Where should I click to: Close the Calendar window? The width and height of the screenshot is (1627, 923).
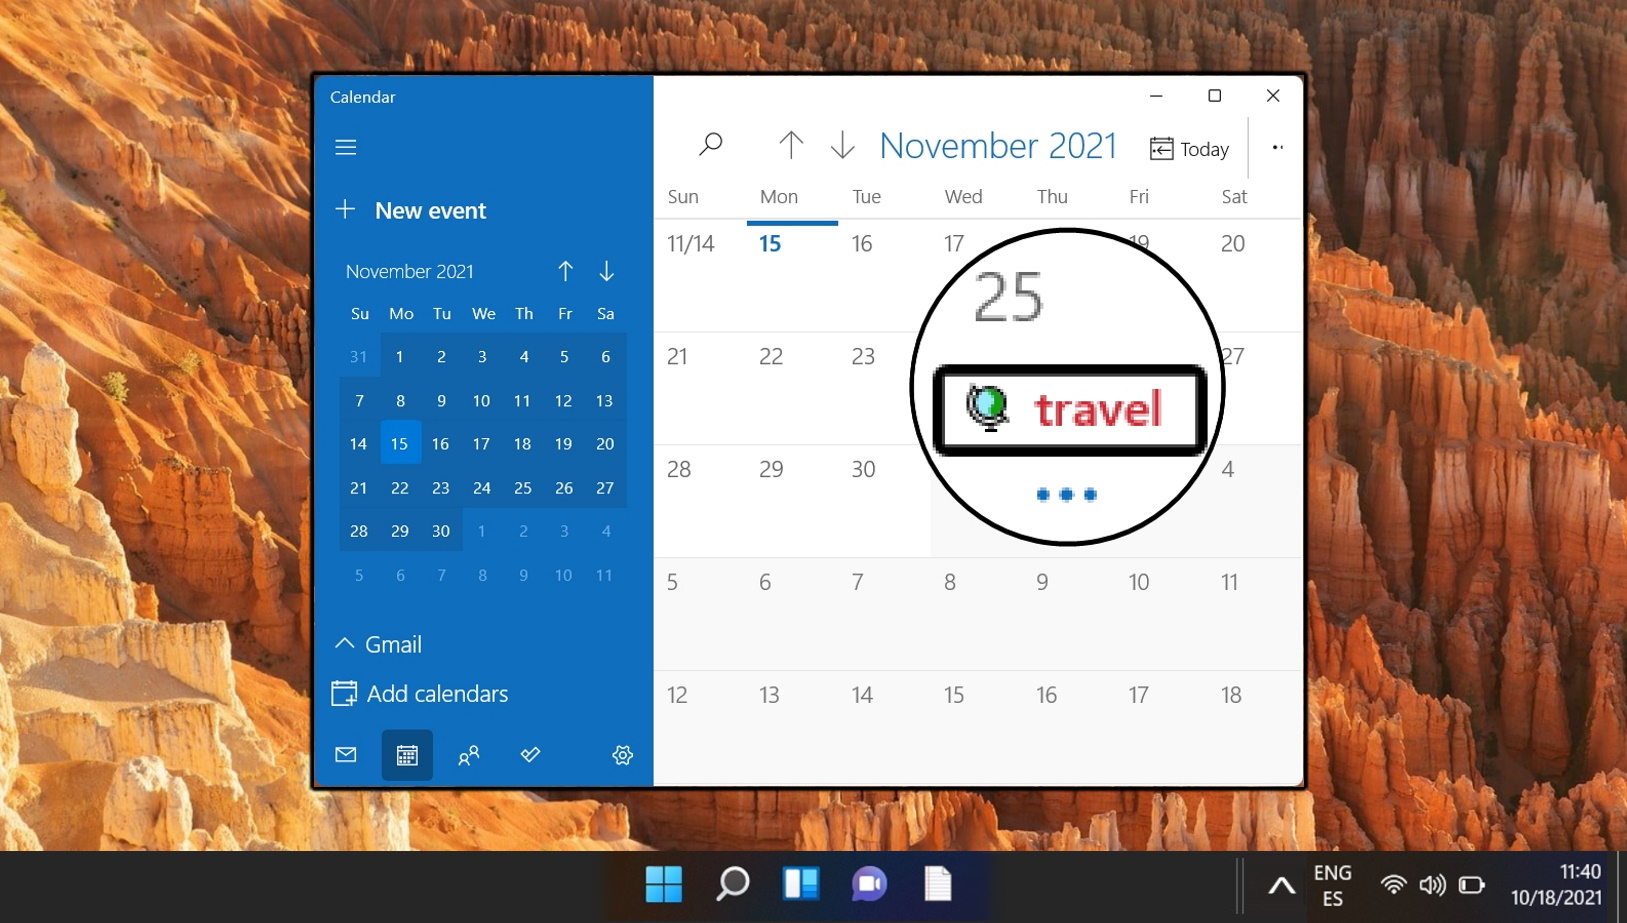click(x=1273, y=96)
